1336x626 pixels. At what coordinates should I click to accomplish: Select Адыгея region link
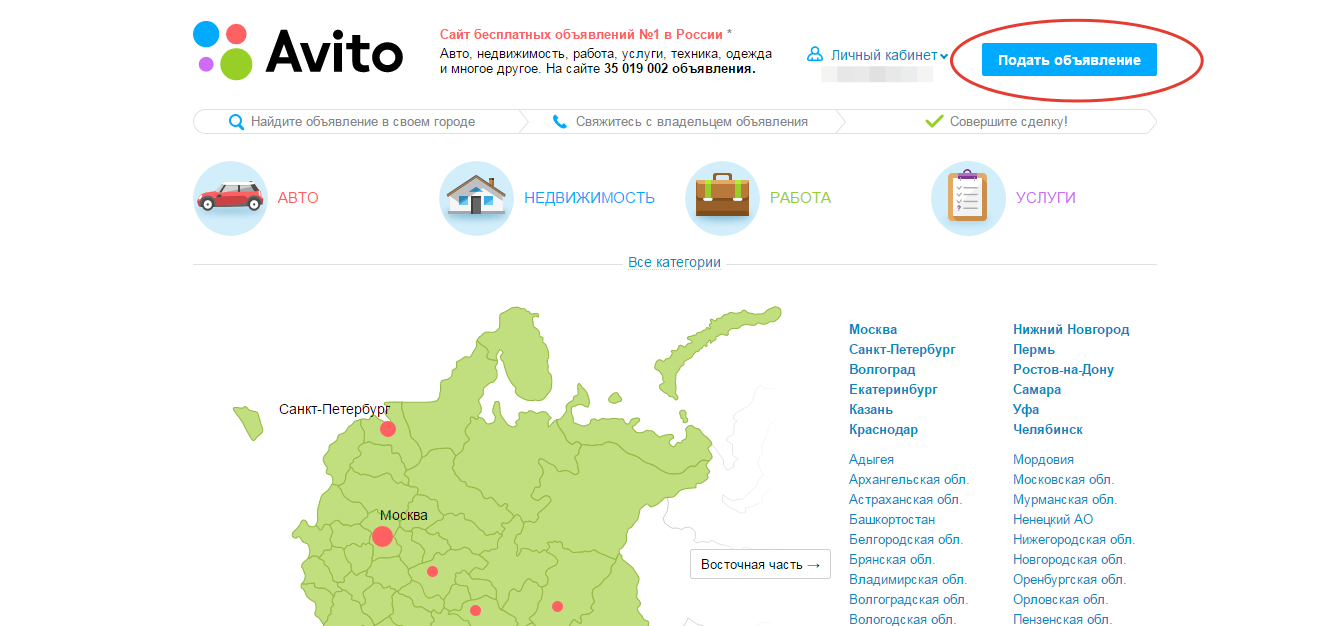click(871, 459)
